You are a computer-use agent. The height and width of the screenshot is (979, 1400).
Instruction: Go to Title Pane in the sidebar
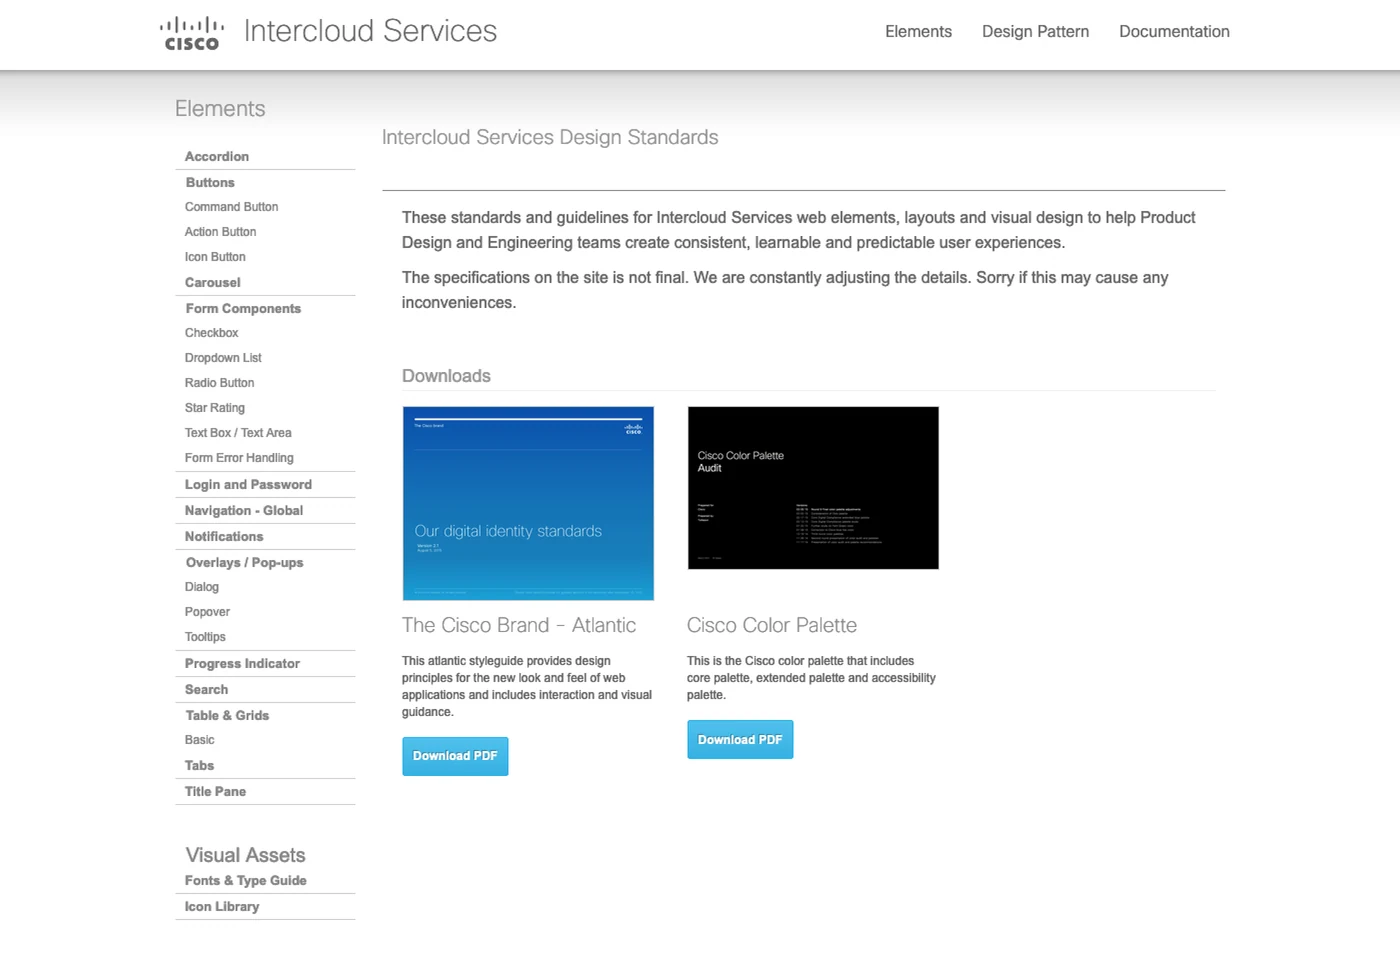click(x=215, y=792)
